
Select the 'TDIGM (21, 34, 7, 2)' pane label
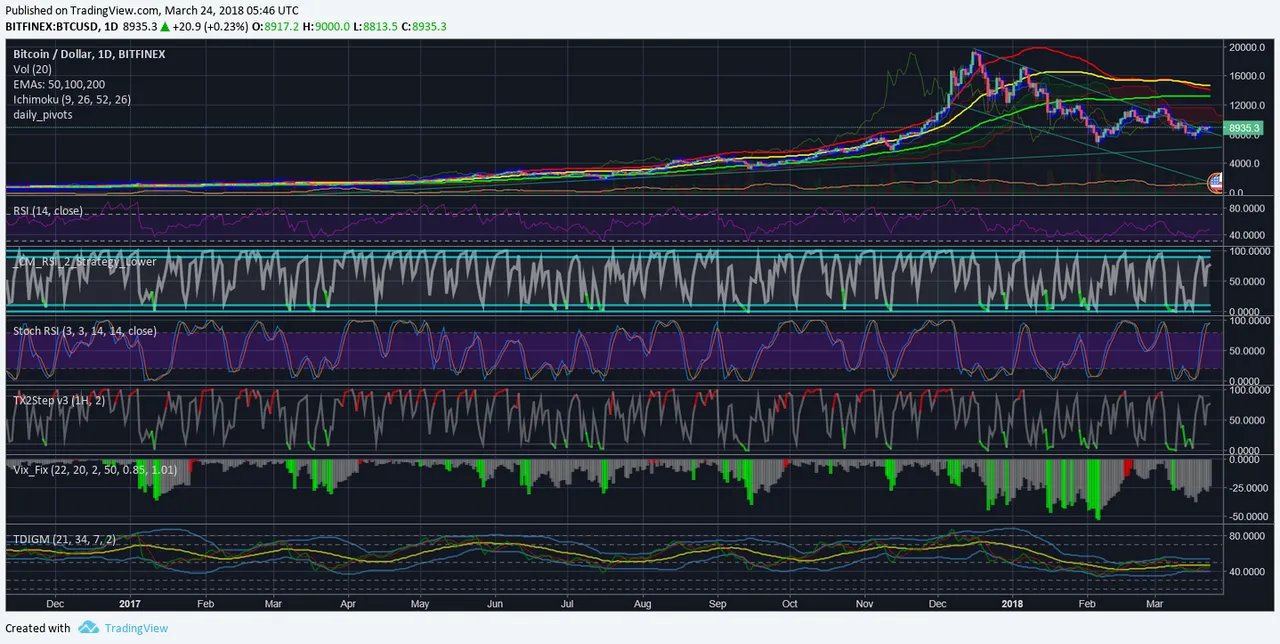(x=64, y=539)
